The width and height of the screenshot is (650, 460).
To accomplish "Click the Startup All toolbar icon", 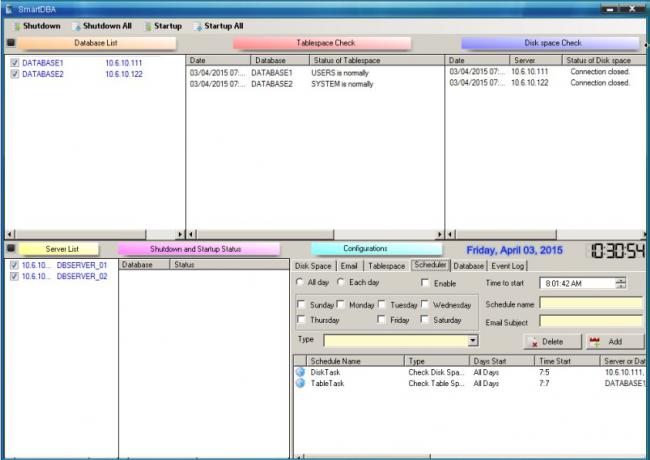I will (198, 26).
